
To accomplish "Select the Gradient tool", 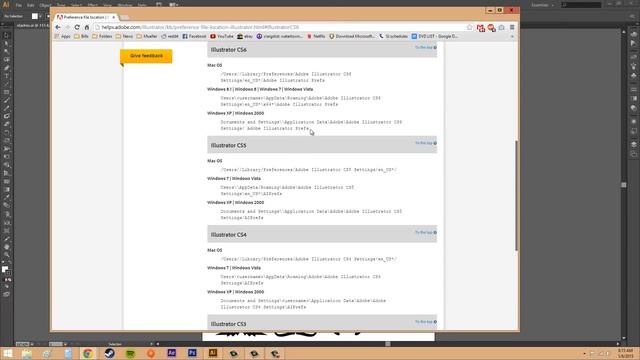I will click(x=7, y=189).
